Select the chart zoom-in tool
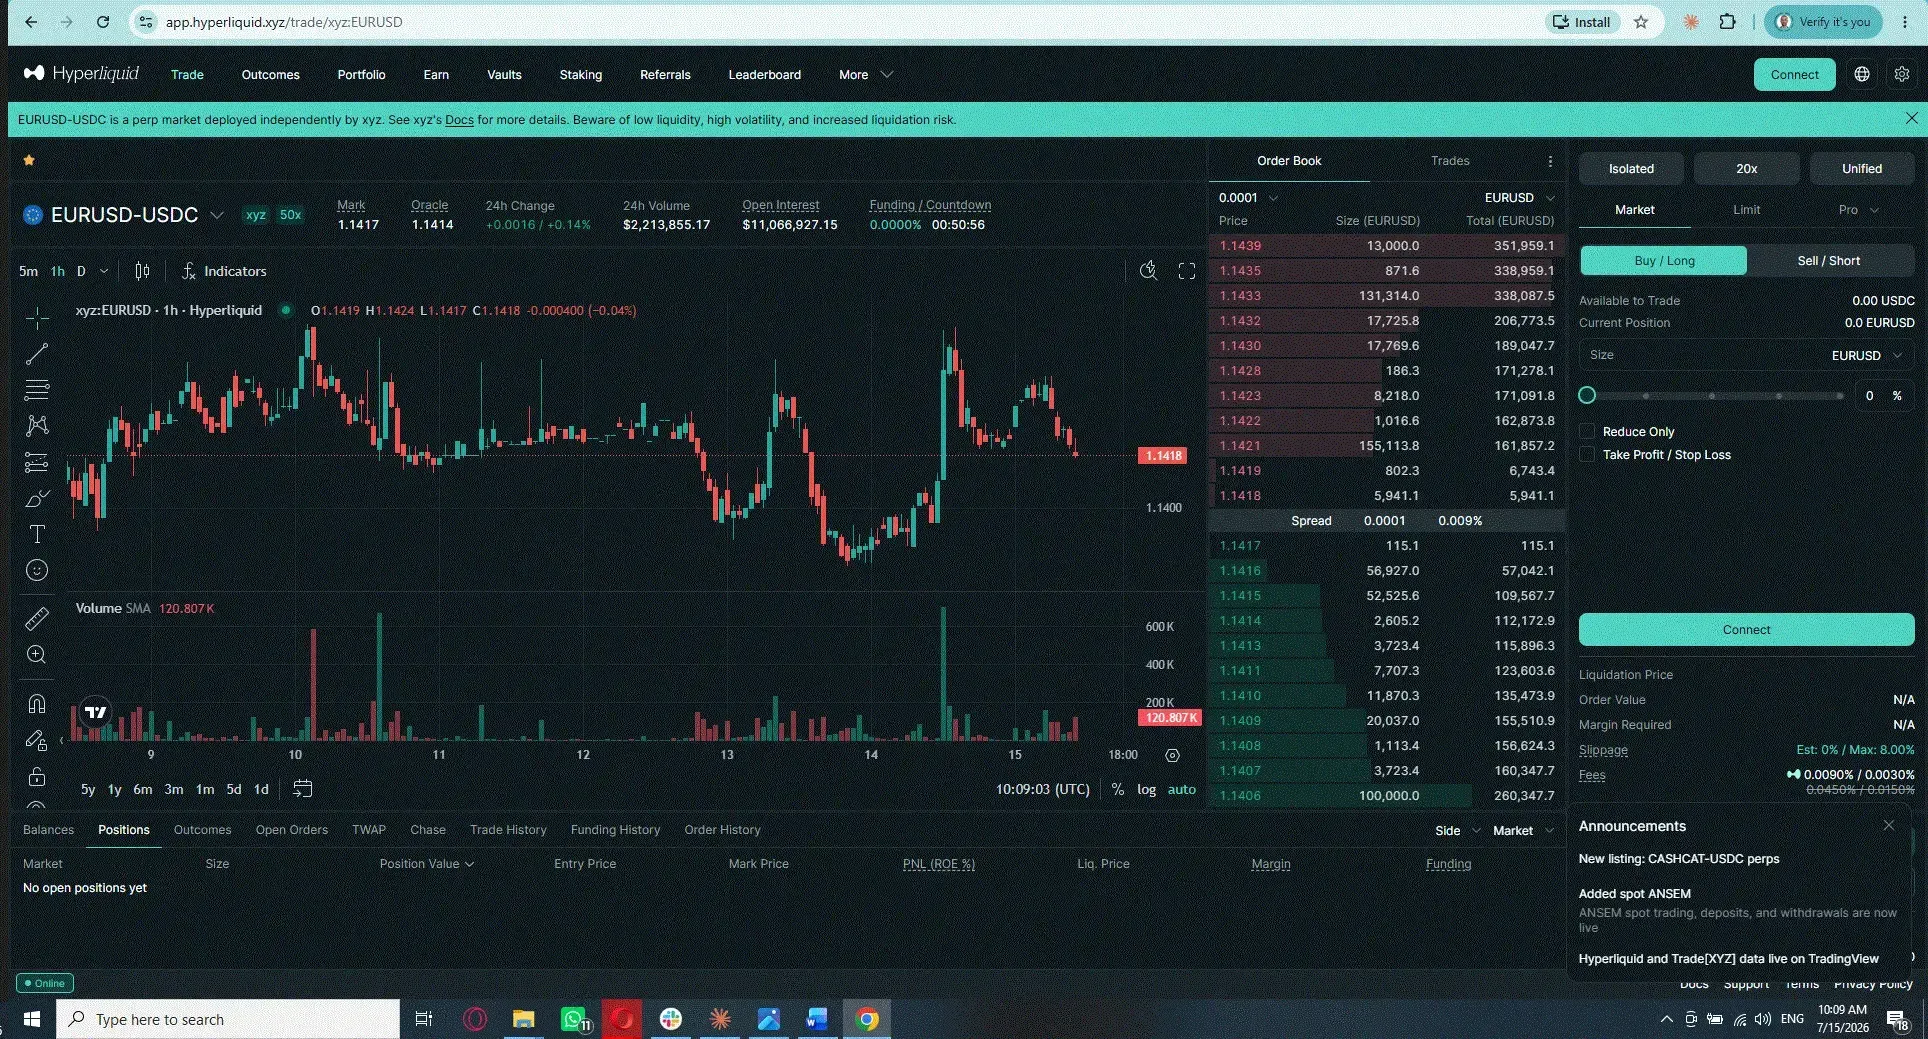This screenshot has width=1928, height=1039. 37,655
